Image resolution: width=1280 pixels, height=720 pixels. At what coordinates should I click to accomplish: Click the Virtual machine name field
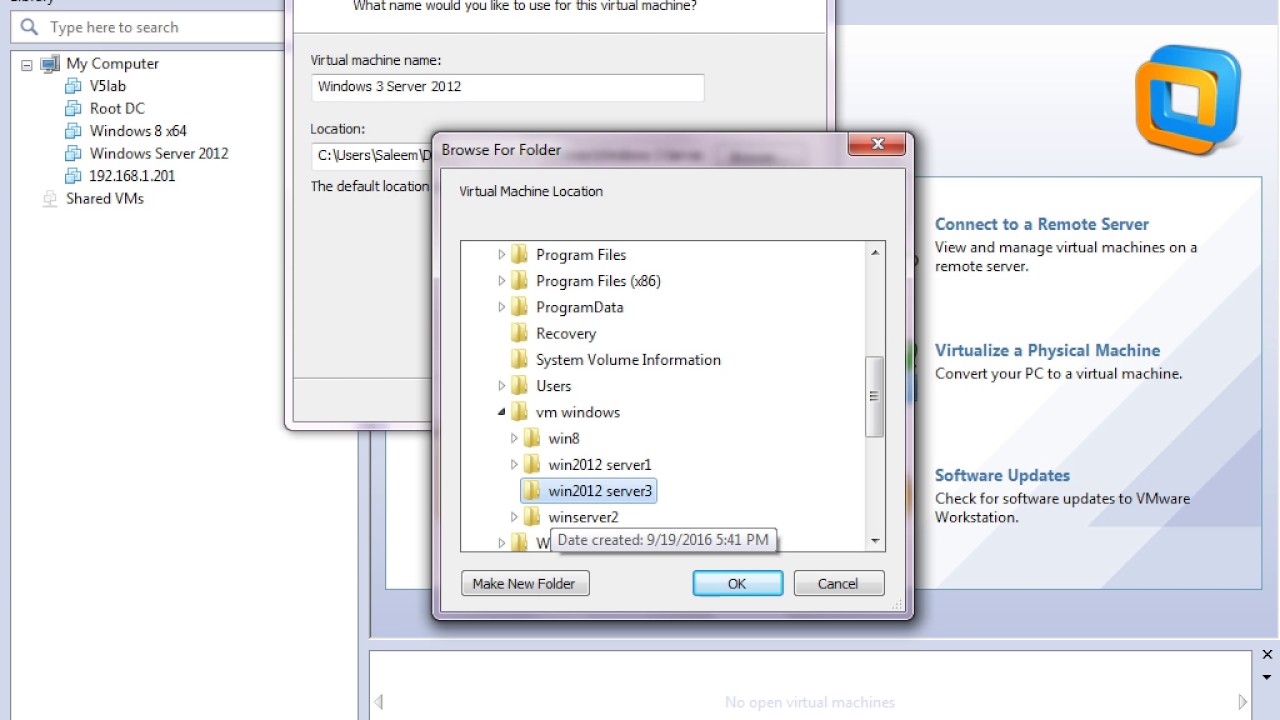(508, 87)
